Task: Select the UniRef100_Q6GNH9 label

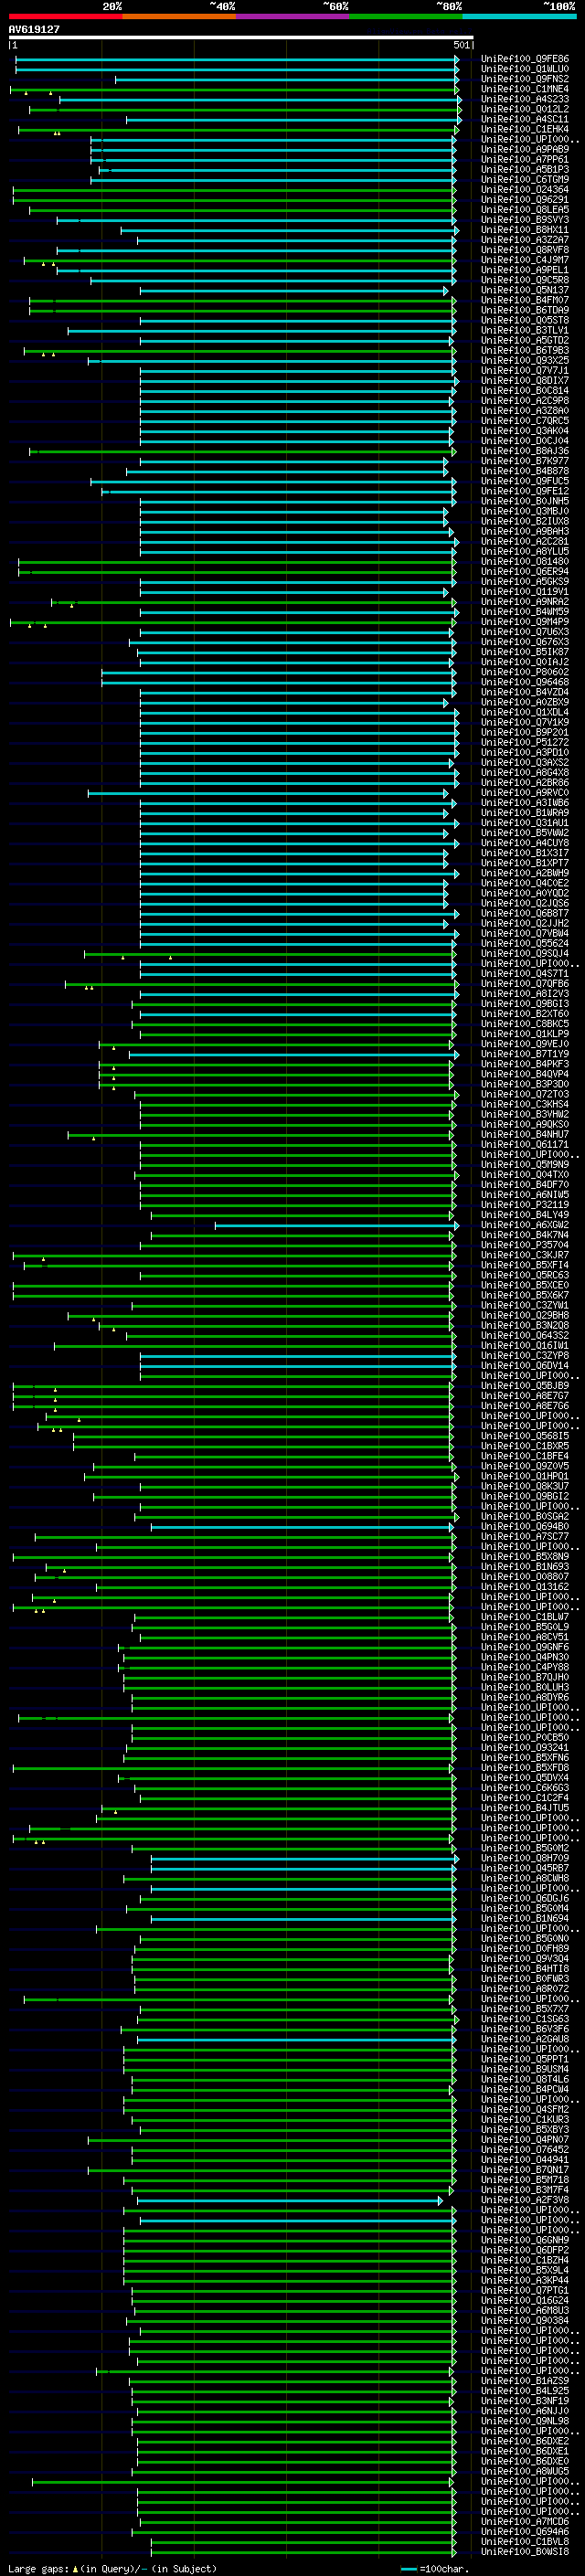Action: 525,2240
